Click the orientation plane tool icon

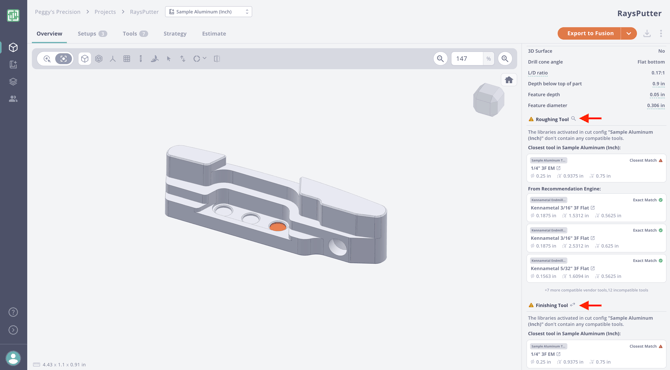click(x=155, y=59)
